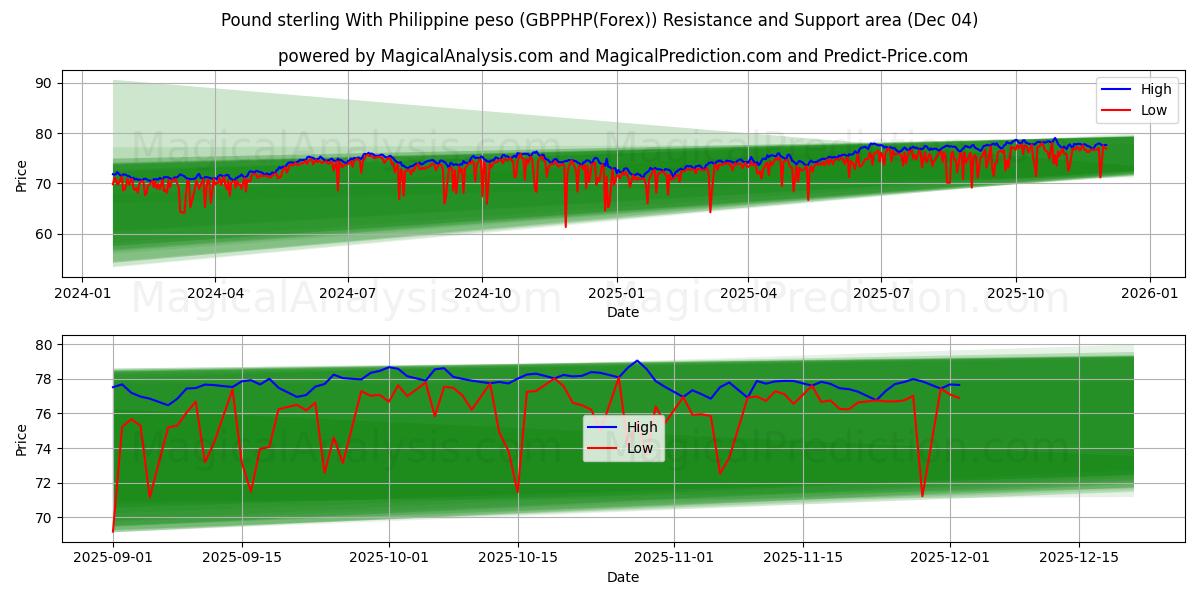The image size is (1200, 600).
Task: Click the bottom chart Date axis label
Action: tap(622, 577)
